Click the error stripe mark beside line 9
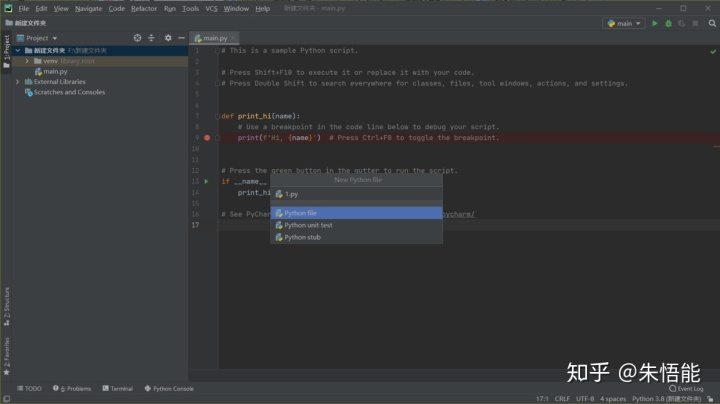The width and height of the screenshot is (720, 404). tap(716, 147)
